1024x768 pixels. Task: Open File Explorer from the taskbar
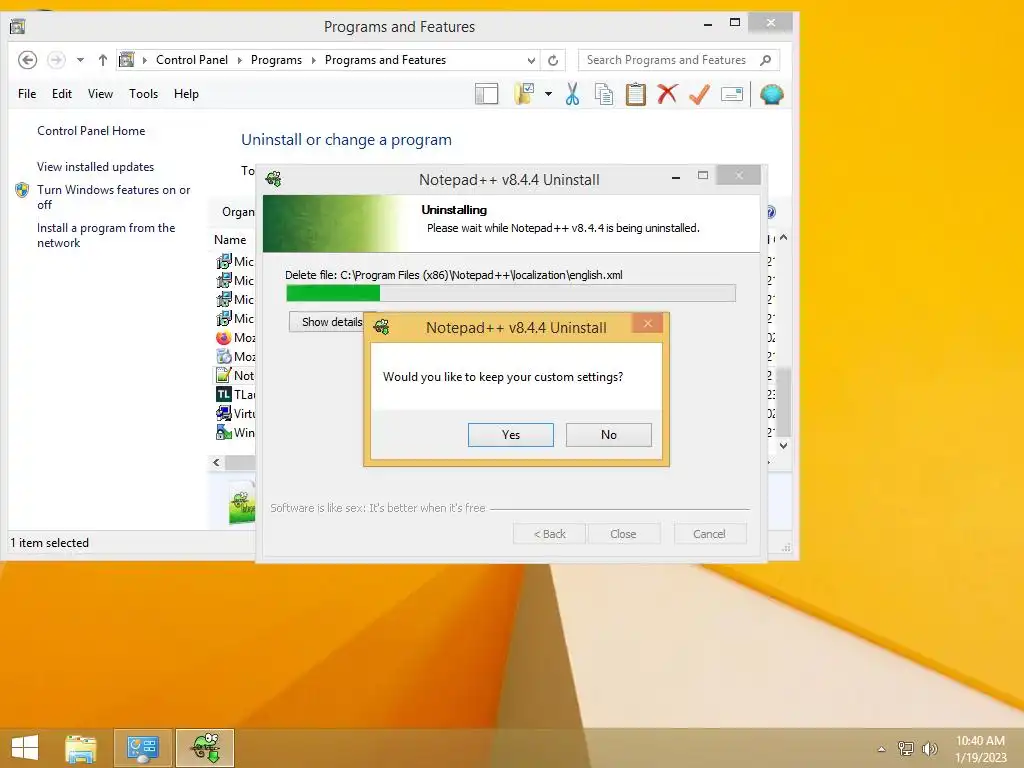pos(80,748)
